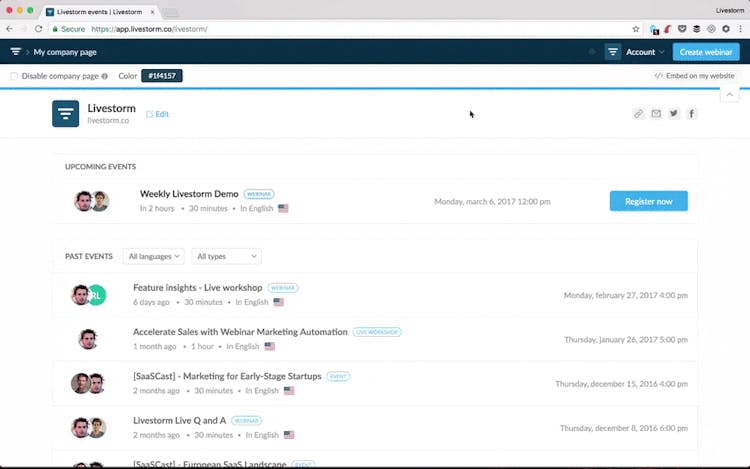Open Feature insights - Live workshop event

coord(198,287)
